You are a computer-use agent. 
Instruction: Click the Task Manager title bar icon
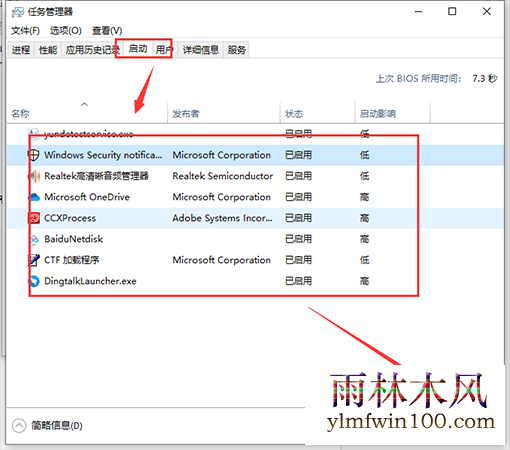pos(17,12)
